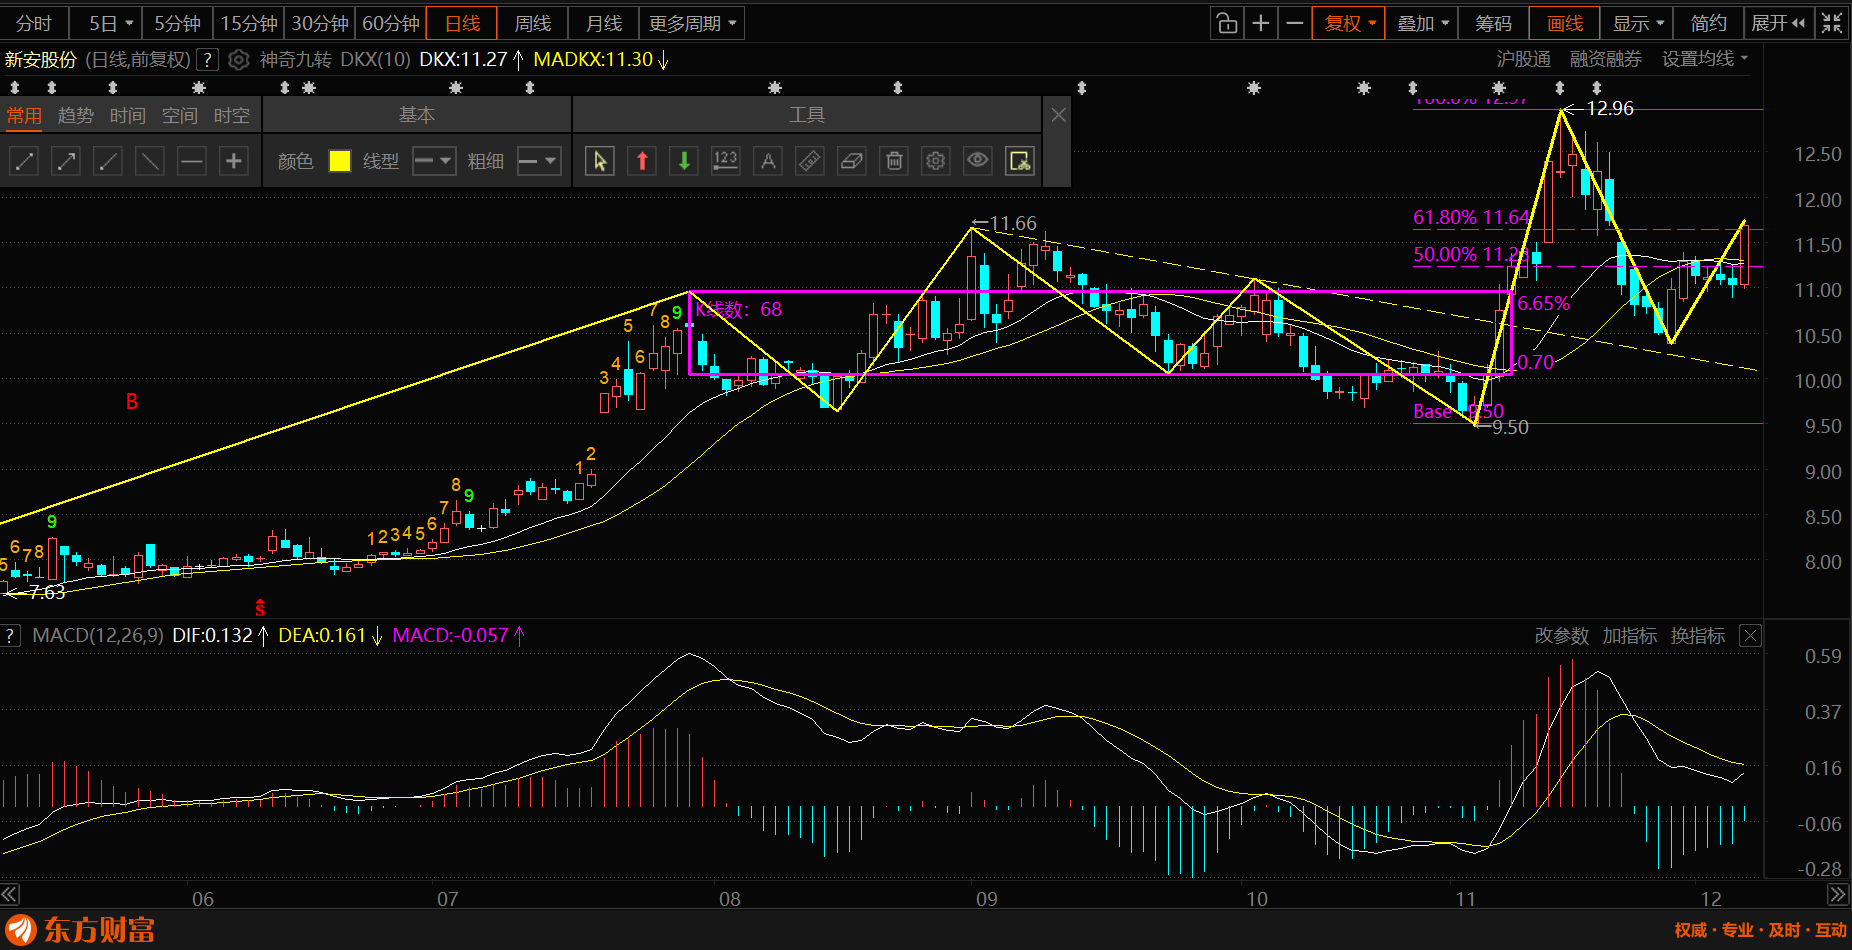The height and width of the screenshot is (950, 1852).
Task: Click the yellow line color swatch
Action: click(340, 161)
